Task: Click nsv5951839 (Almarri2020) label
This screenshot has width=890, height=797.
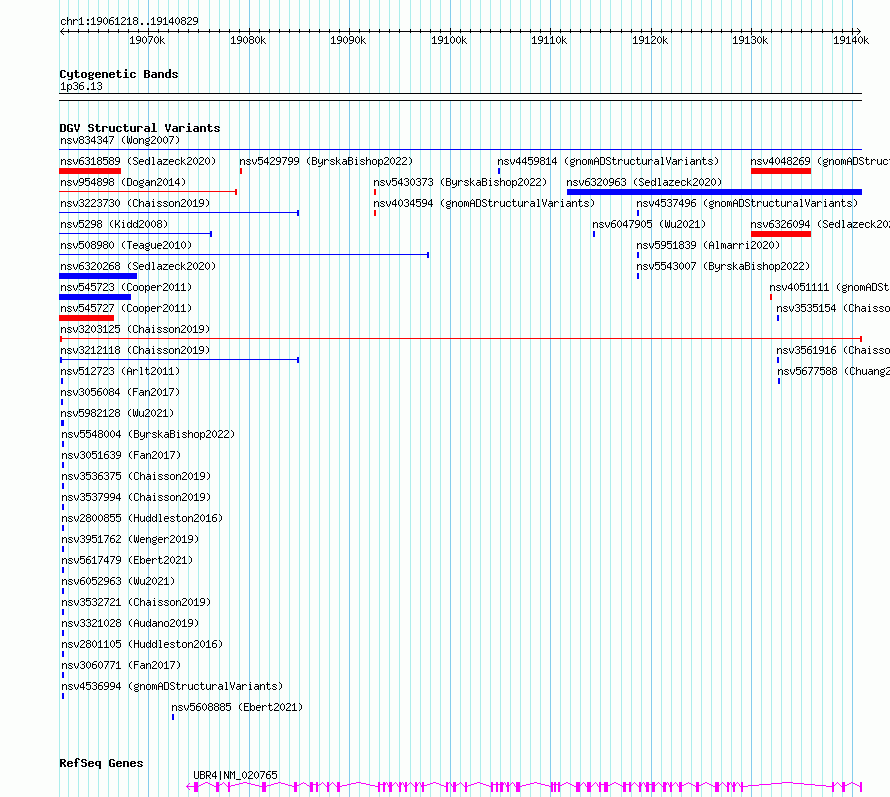Action: click(708, 245)
